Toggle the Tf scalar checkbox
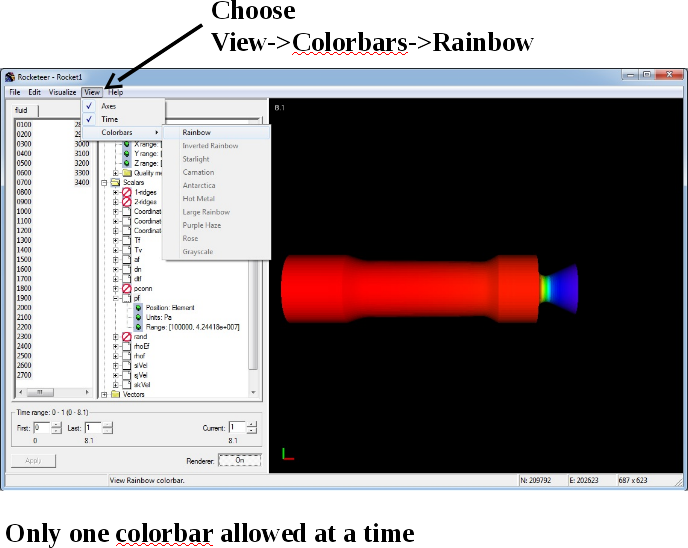The width and height of the screenshot is (688, 548). (127, 240)
